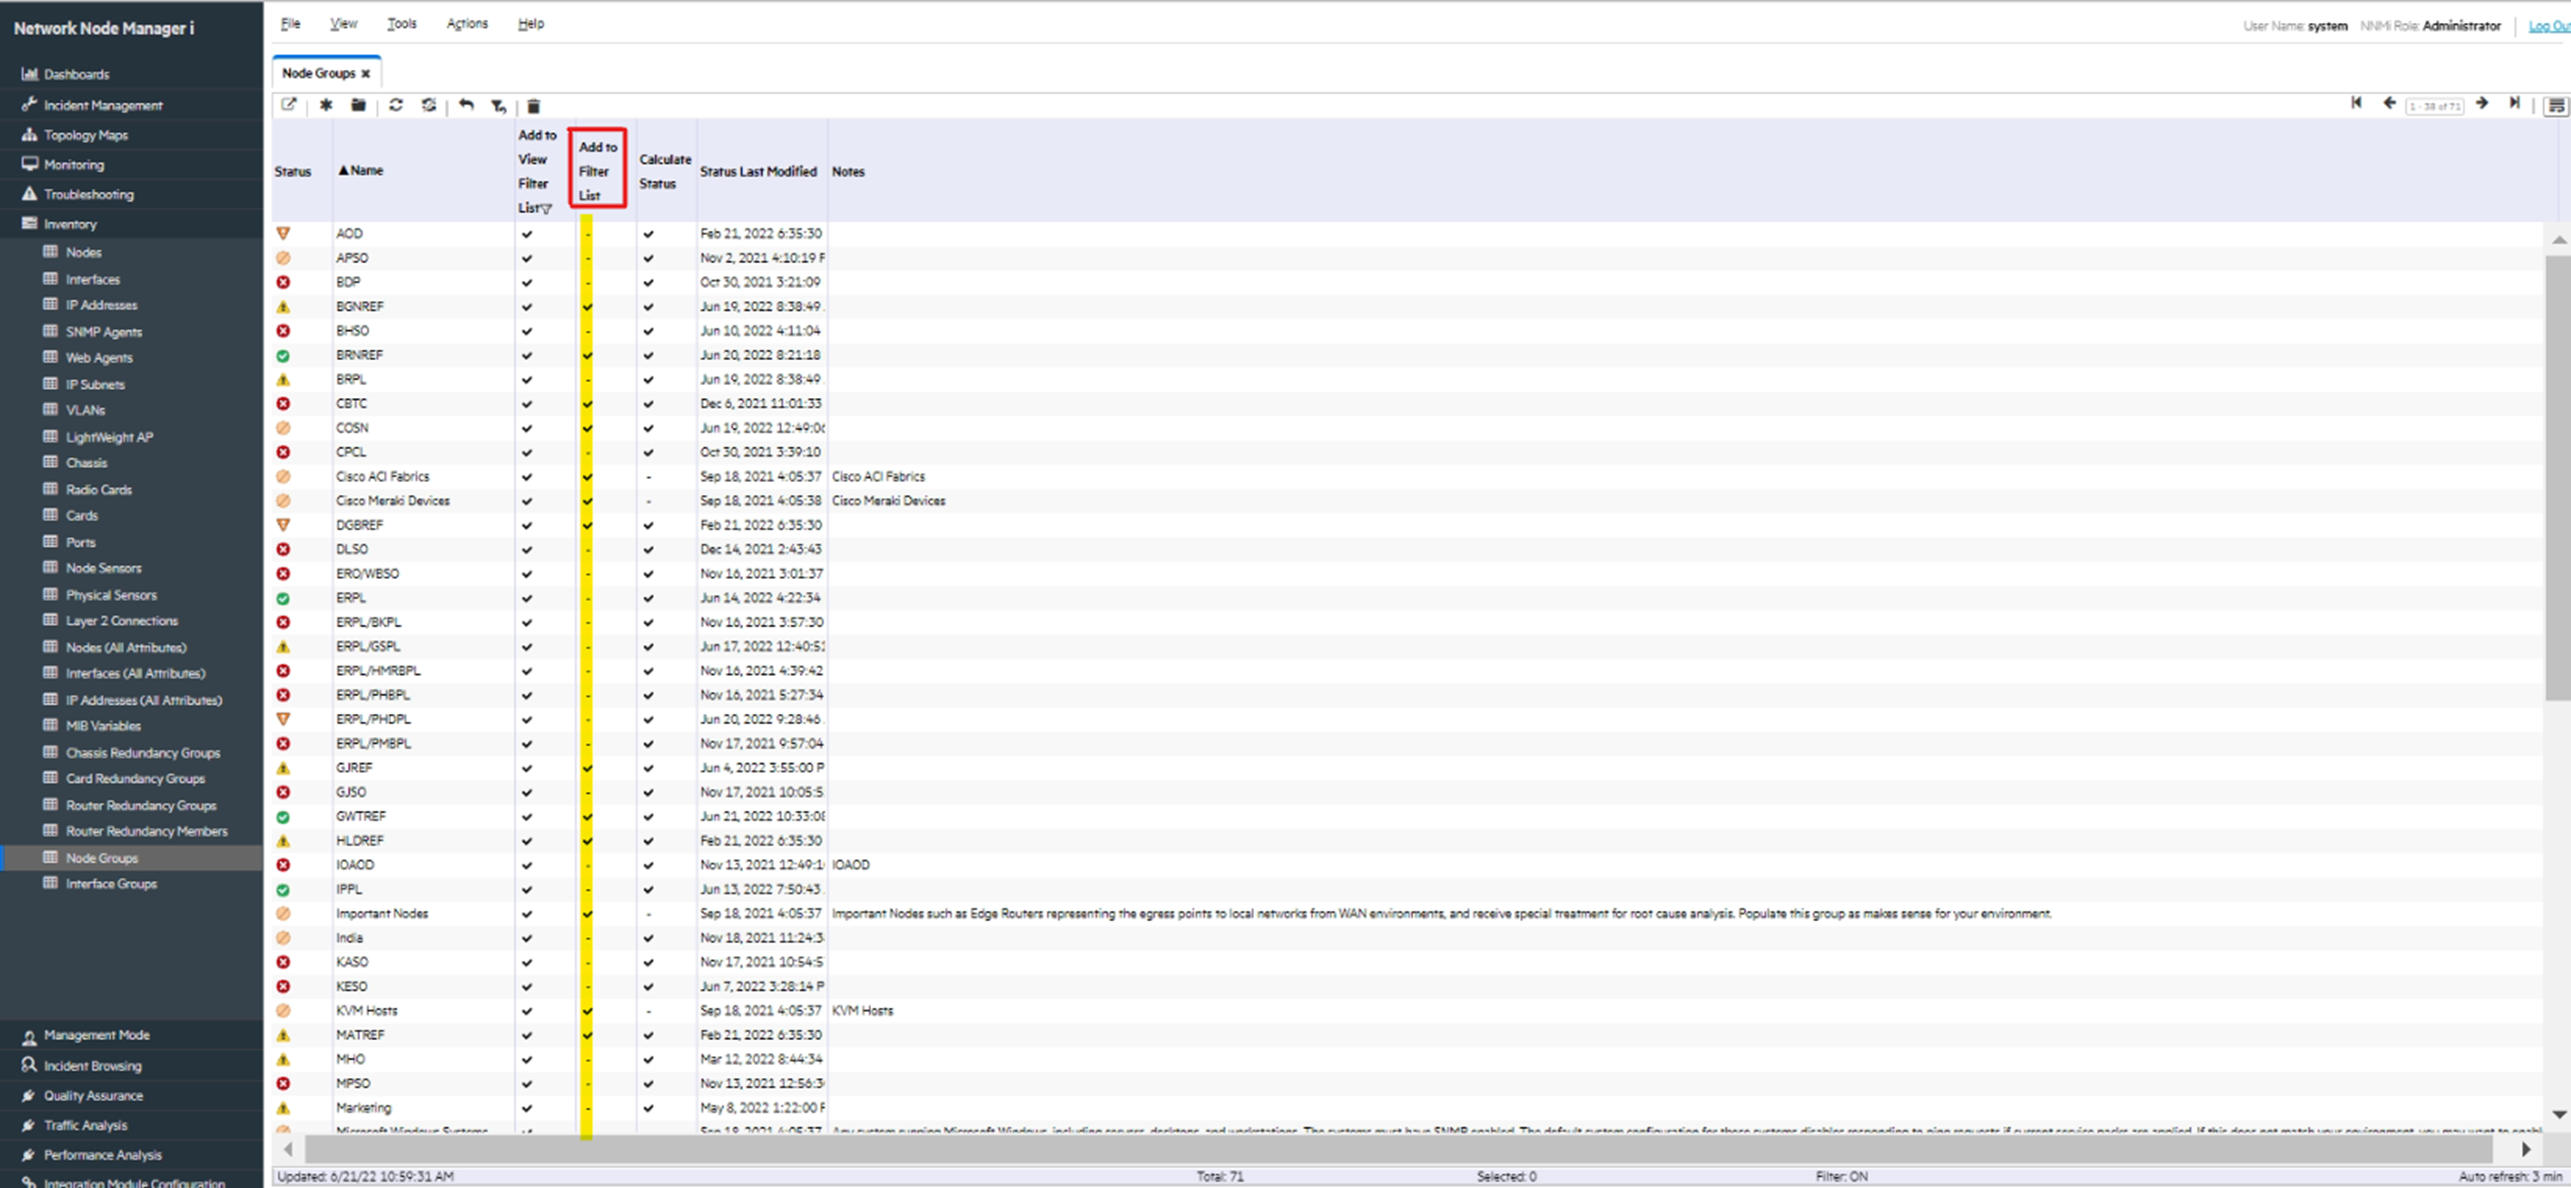Enable Add to View Filter List for BGNREF
The image size is (2571, 1188).
coord(527,306)
